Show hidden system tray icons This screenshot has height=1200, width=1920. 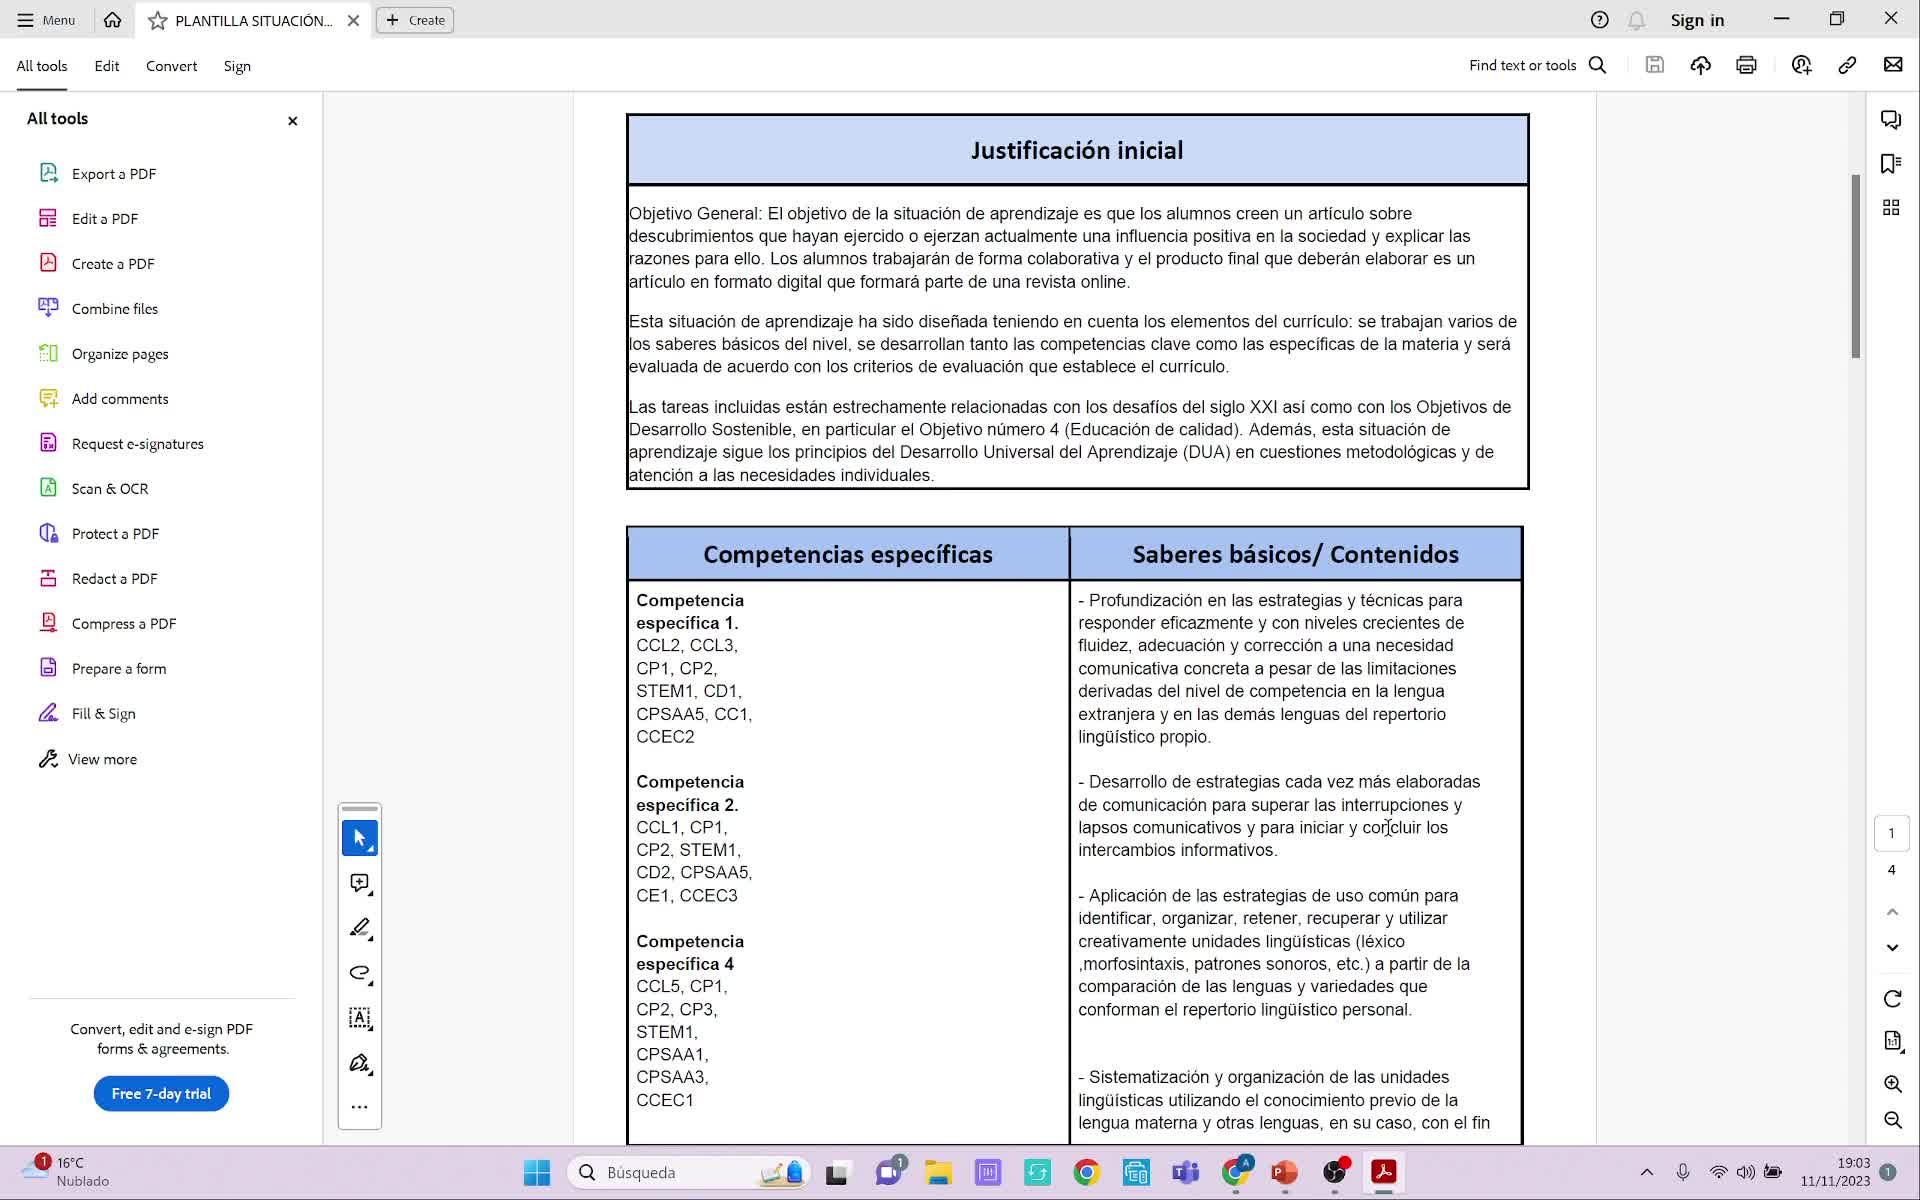click(x=1647, y=1172)
